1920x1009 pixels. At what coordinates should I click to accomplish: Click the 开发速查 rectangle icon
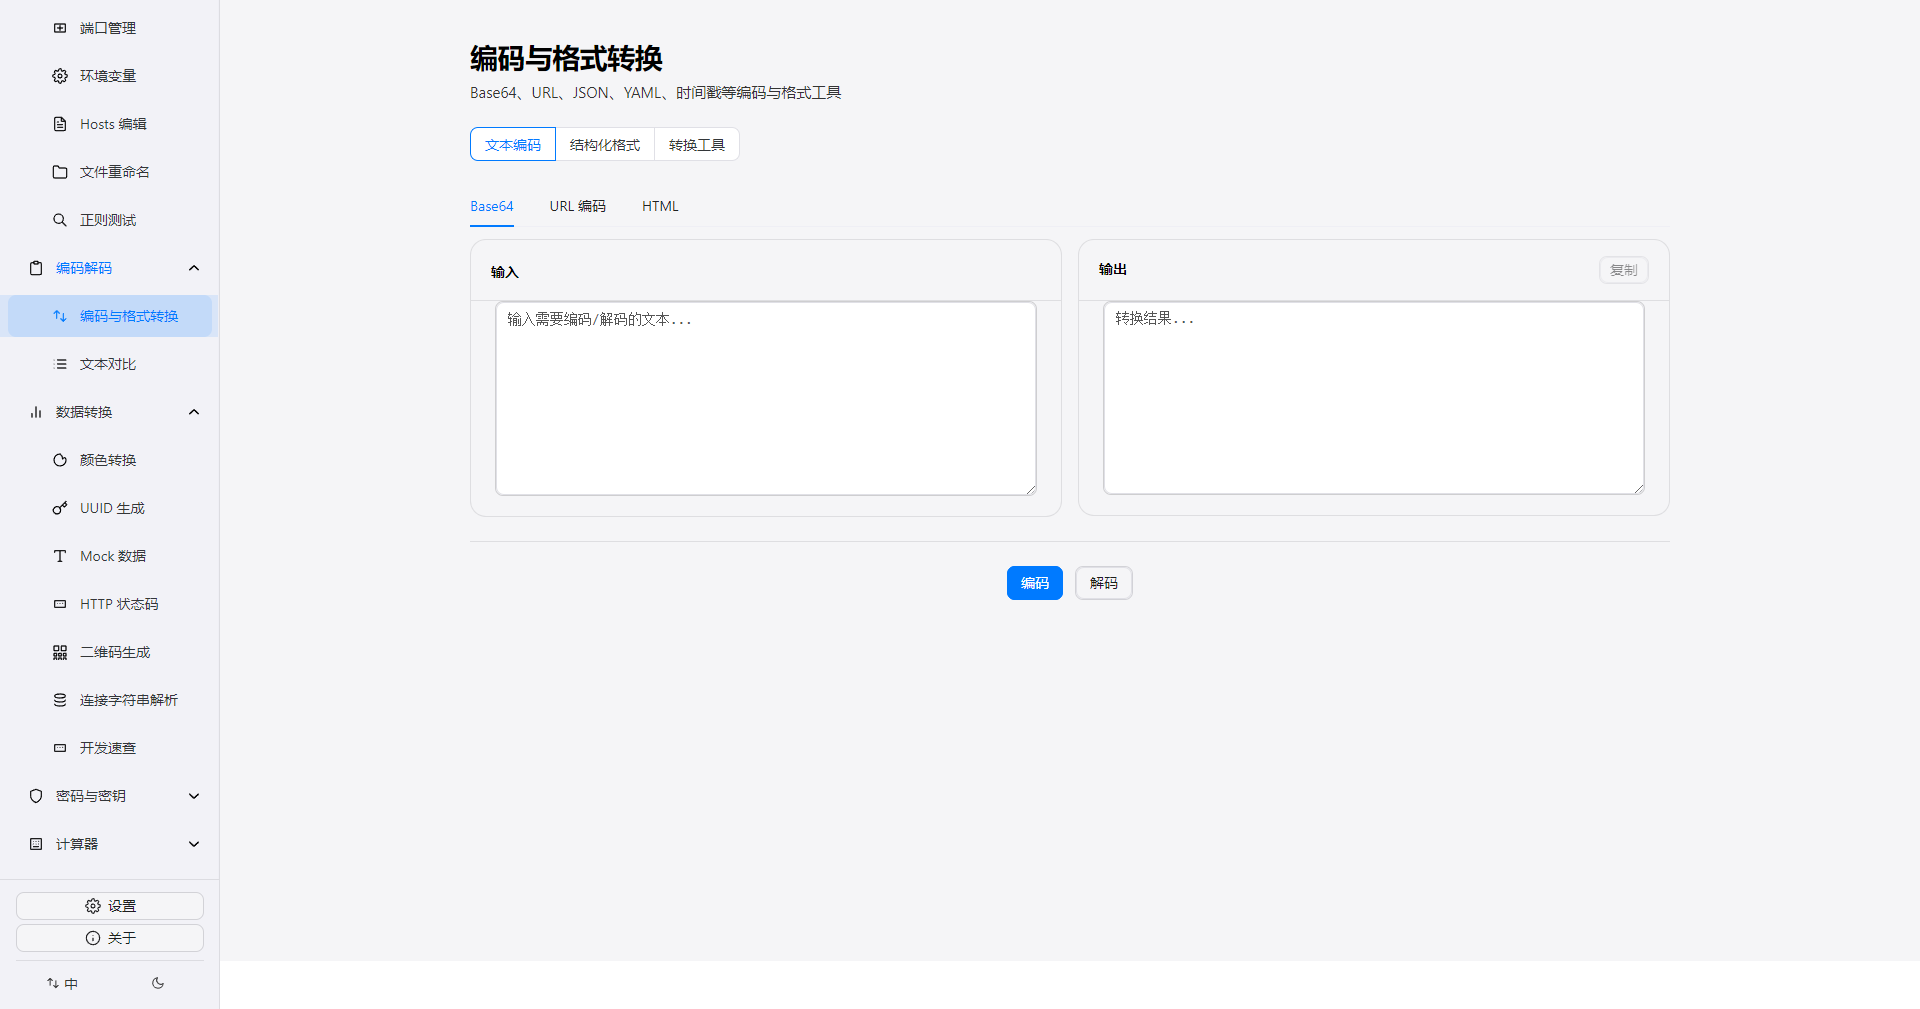point(60,748)
